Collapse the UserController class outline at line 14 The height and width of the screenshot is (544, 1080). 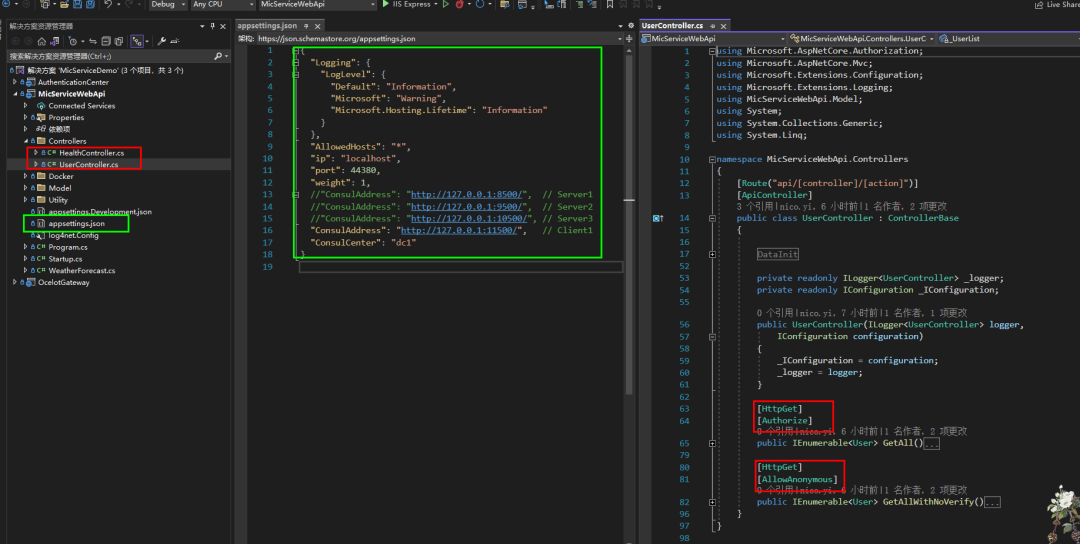712,218
